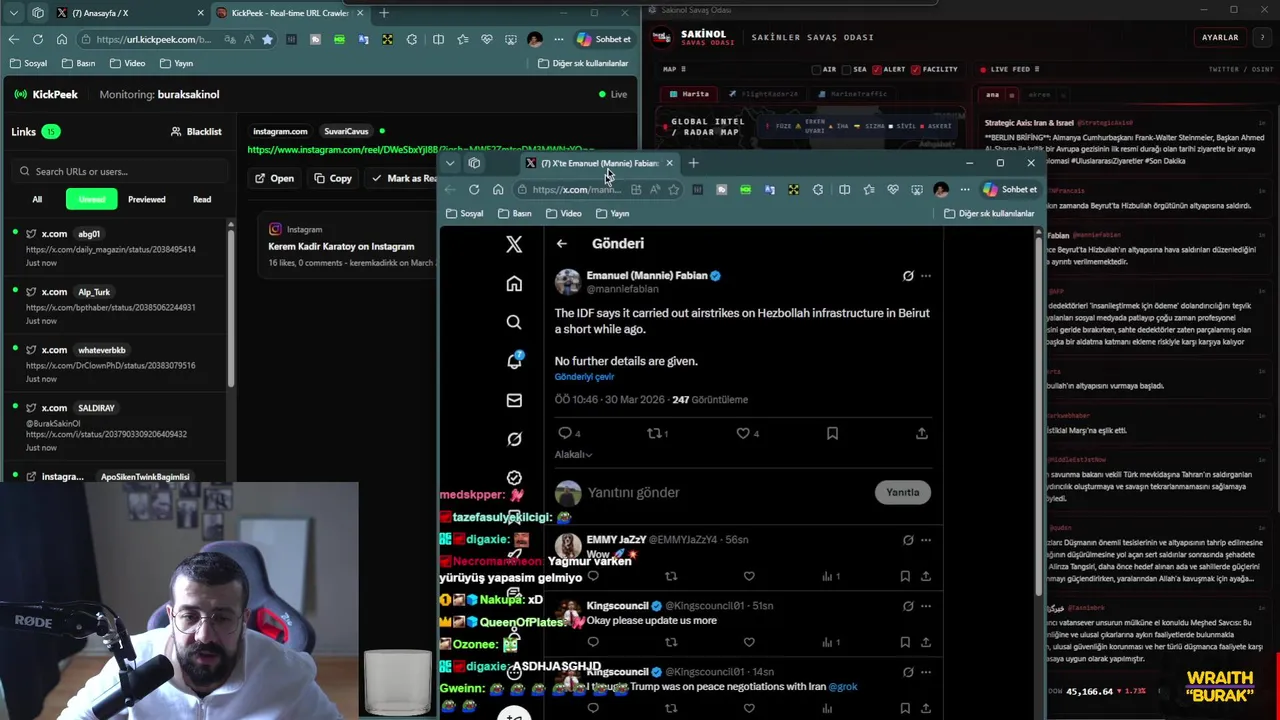This screenshot has height=720, width=1280.
Task: Bookmark Emanuel Fabian's post
Action: point(832,433)
